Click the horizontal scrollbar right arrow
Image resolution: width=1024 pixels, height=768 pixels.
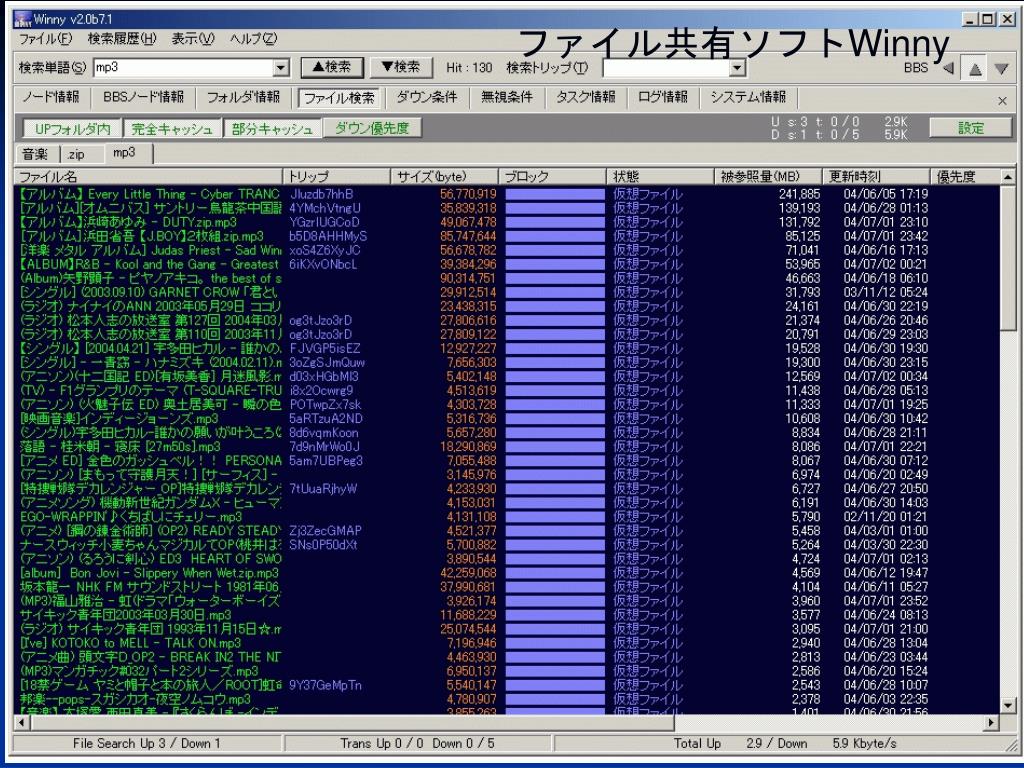(993, 722)
